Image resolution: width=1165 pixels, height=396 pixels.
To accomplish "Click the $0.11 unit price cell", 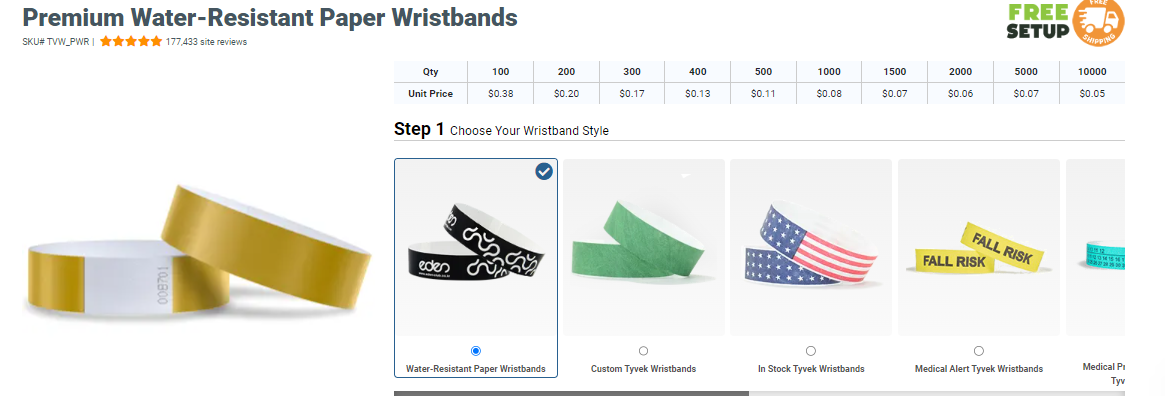I will 763,94.
